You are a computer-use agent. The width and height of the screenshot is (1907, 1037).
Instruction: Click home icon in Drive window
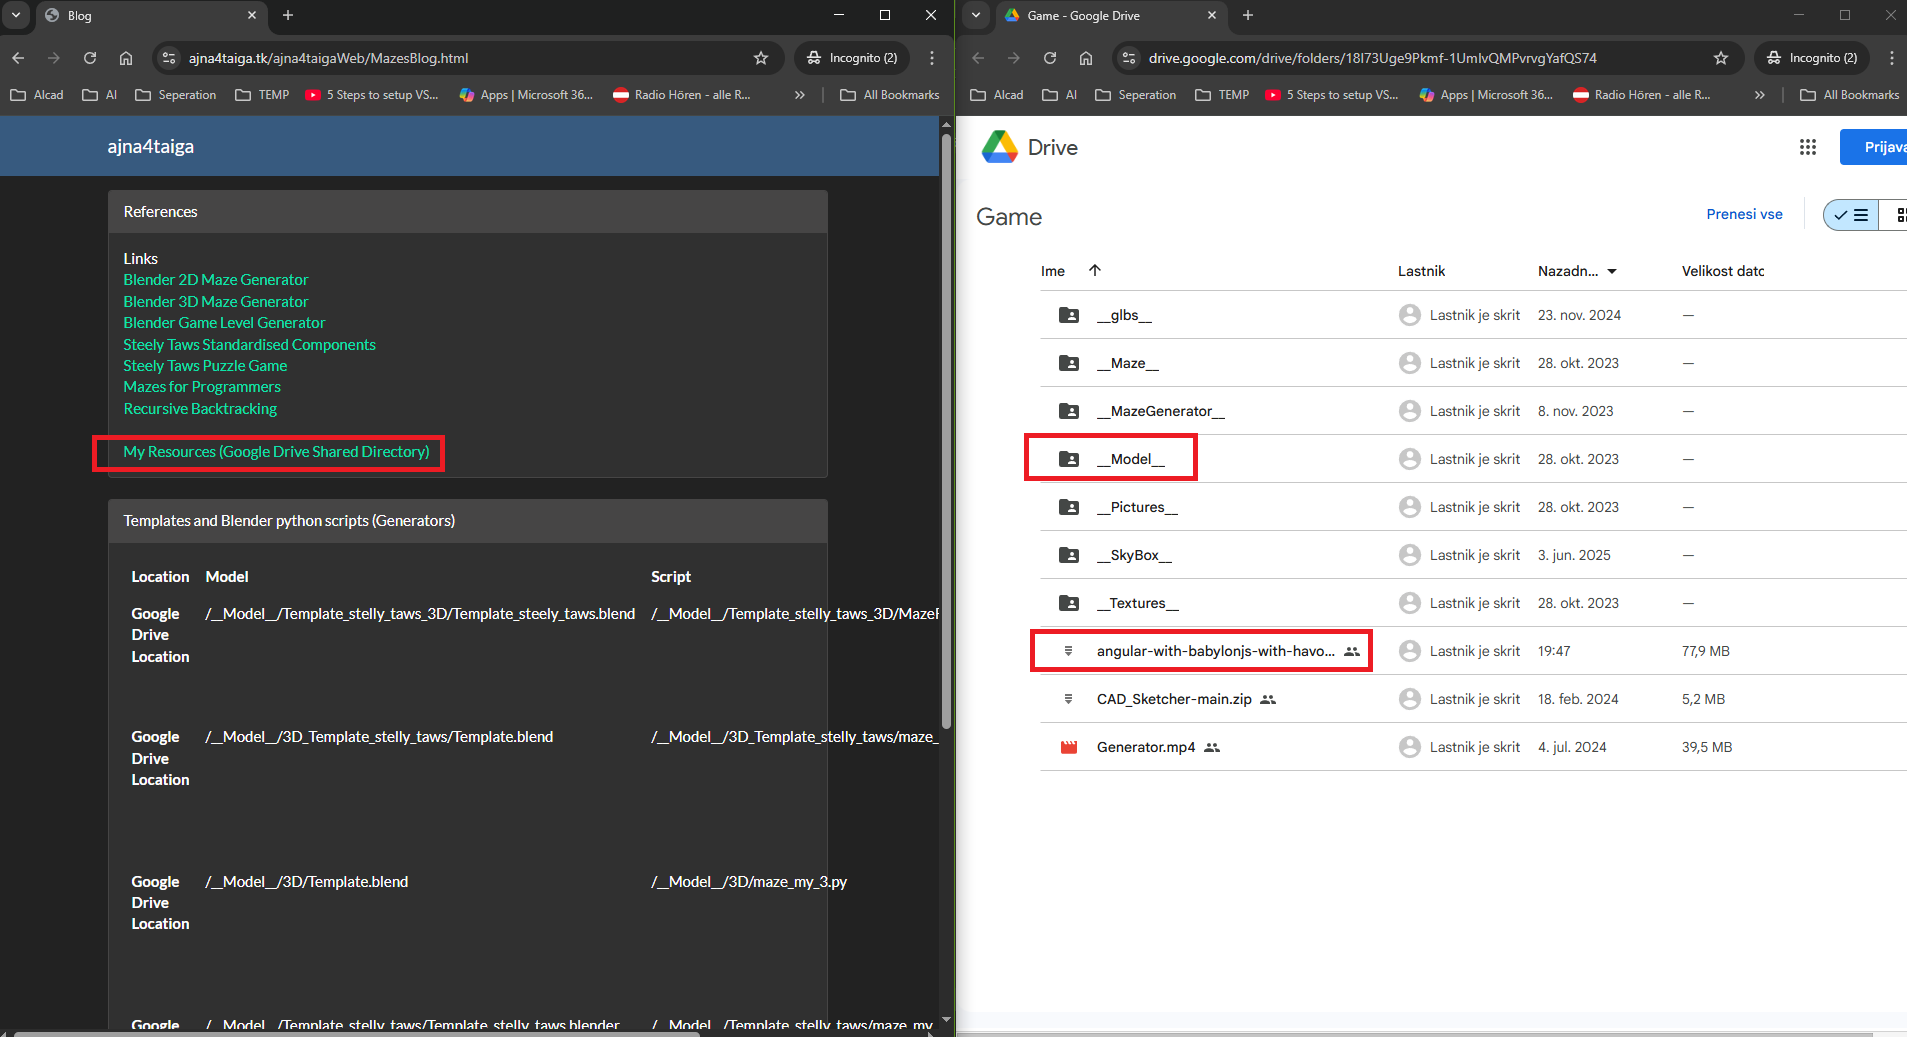(x=1085, y=58)
